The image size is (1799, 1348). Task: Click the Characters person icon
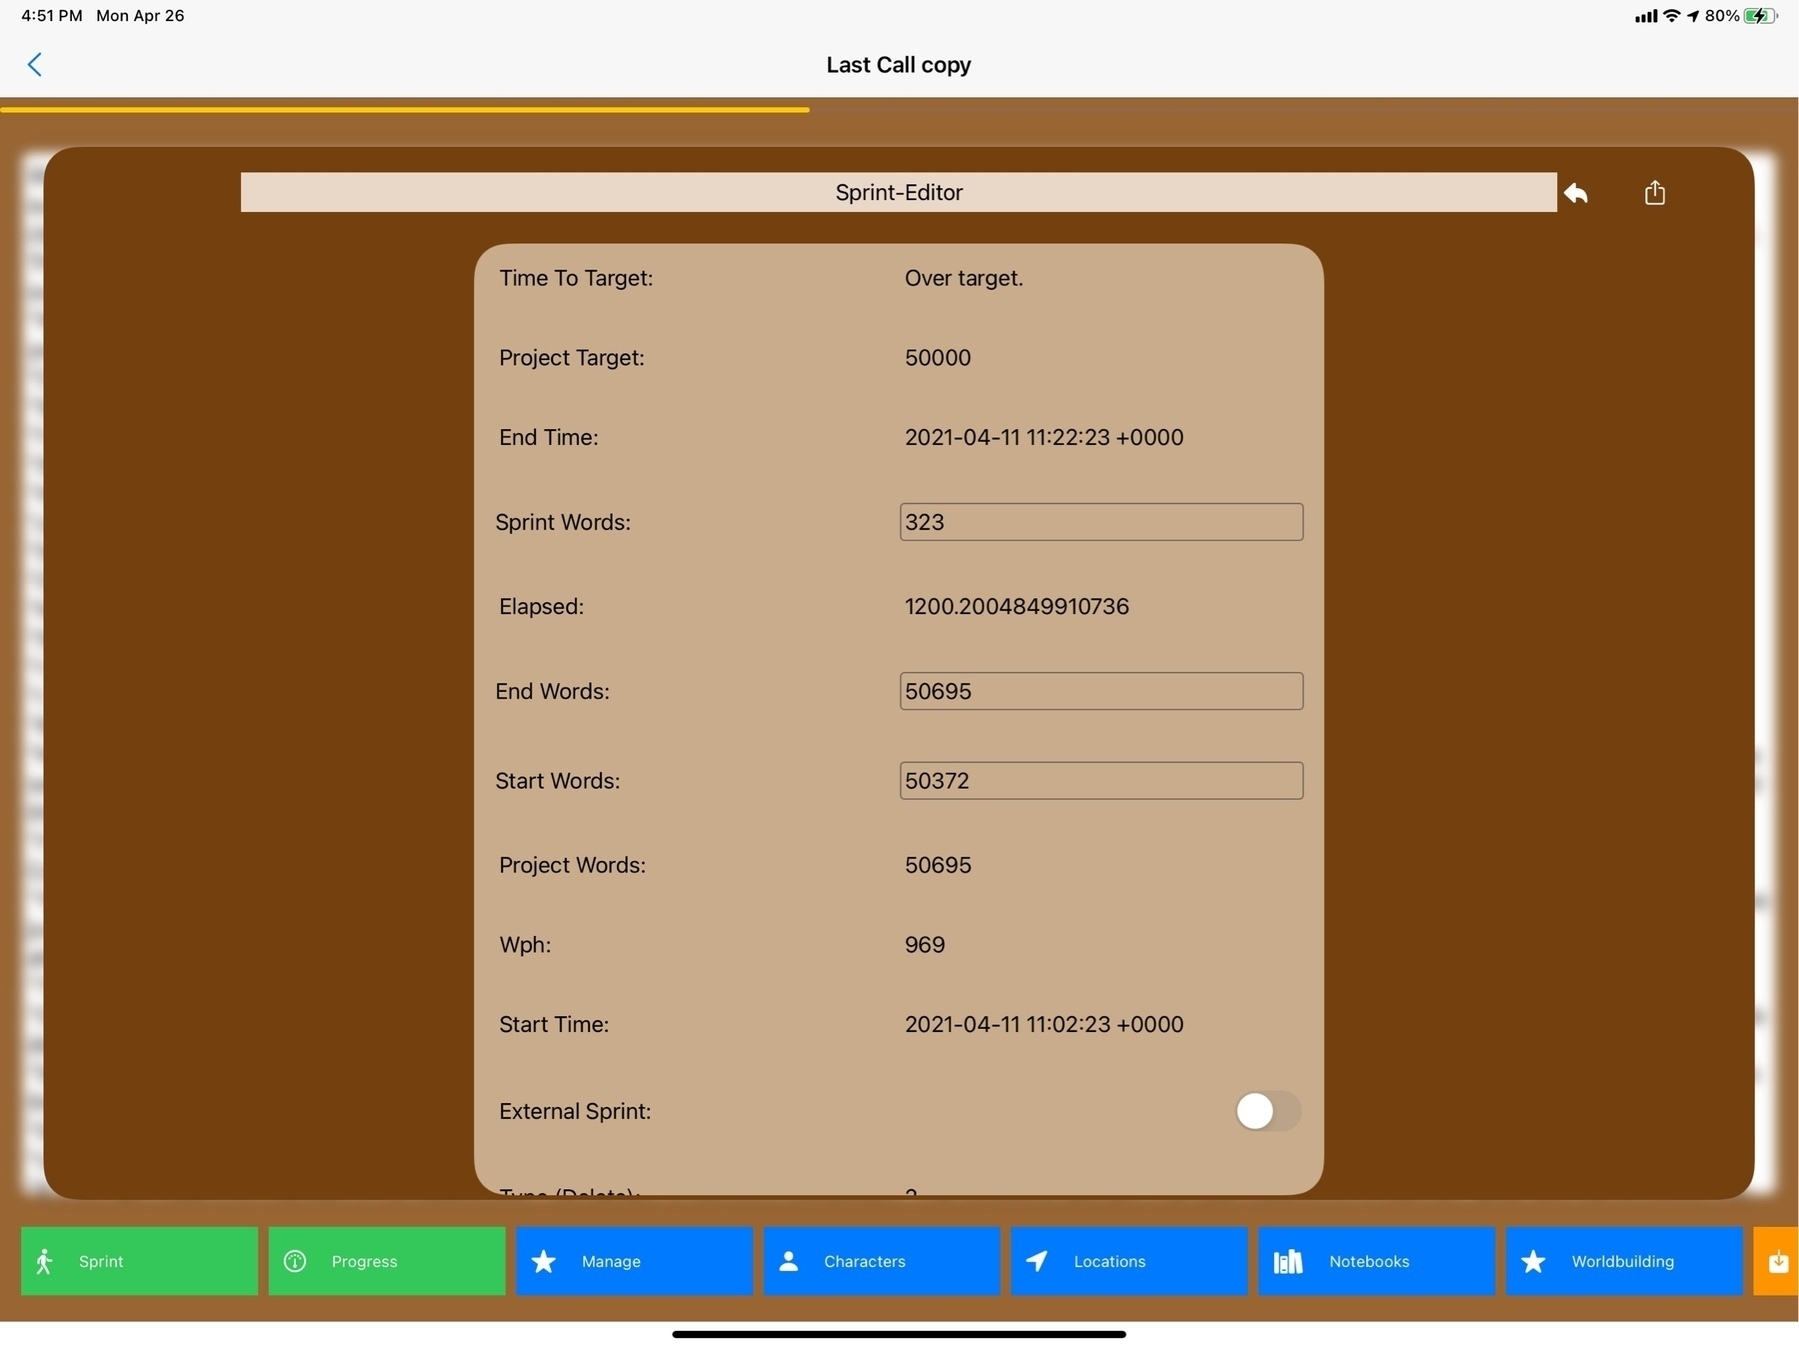pos(789,1261)
